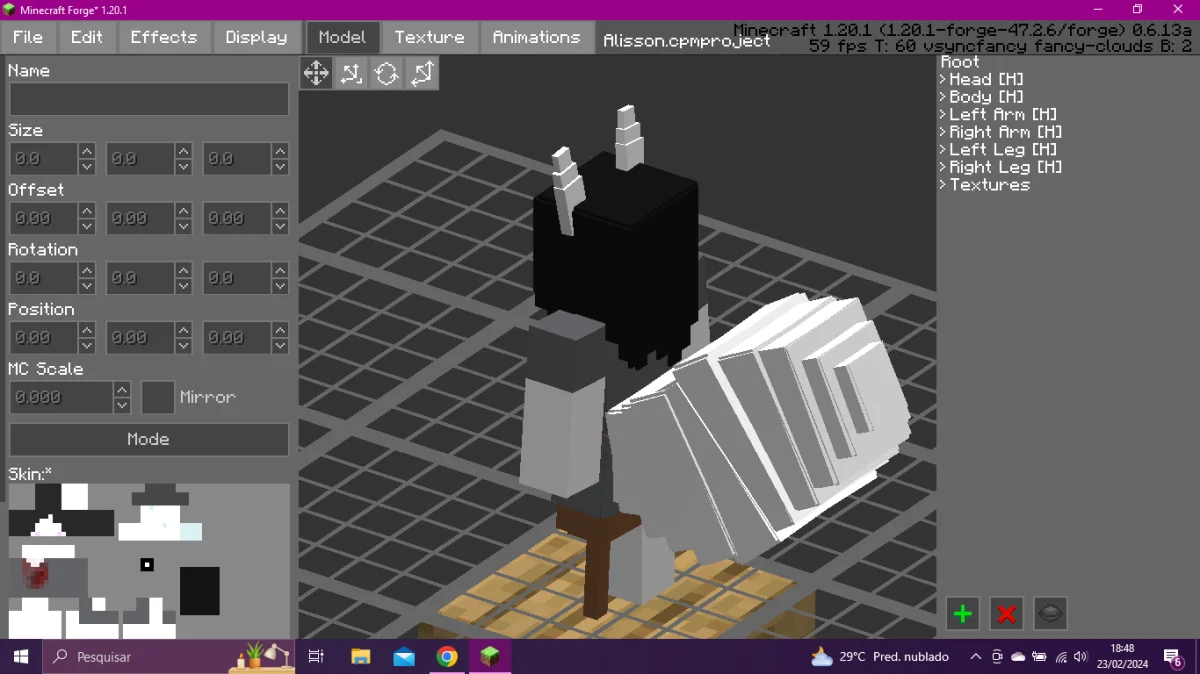Increase Size Z with its up arrow
1200x674 pixels.
280,151
